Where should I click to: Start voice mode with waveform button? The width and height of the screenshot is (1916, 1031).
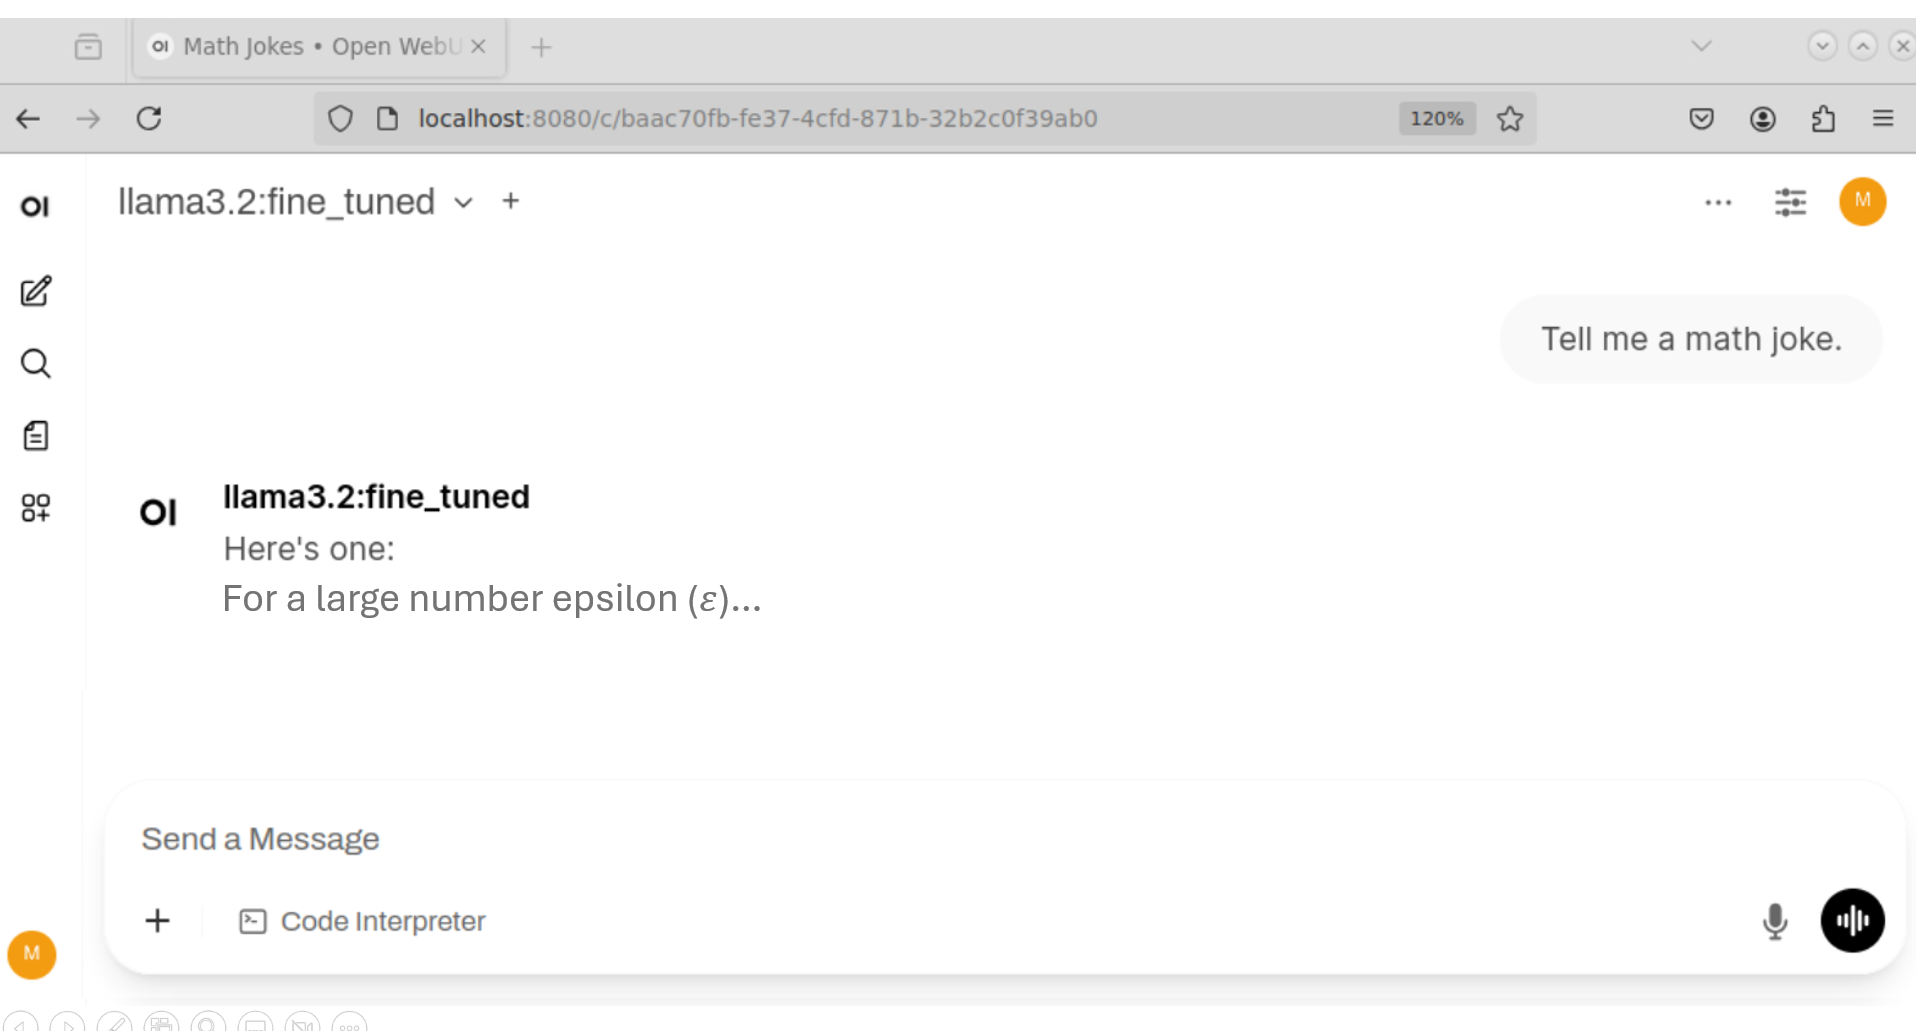tap(1852, 920)
